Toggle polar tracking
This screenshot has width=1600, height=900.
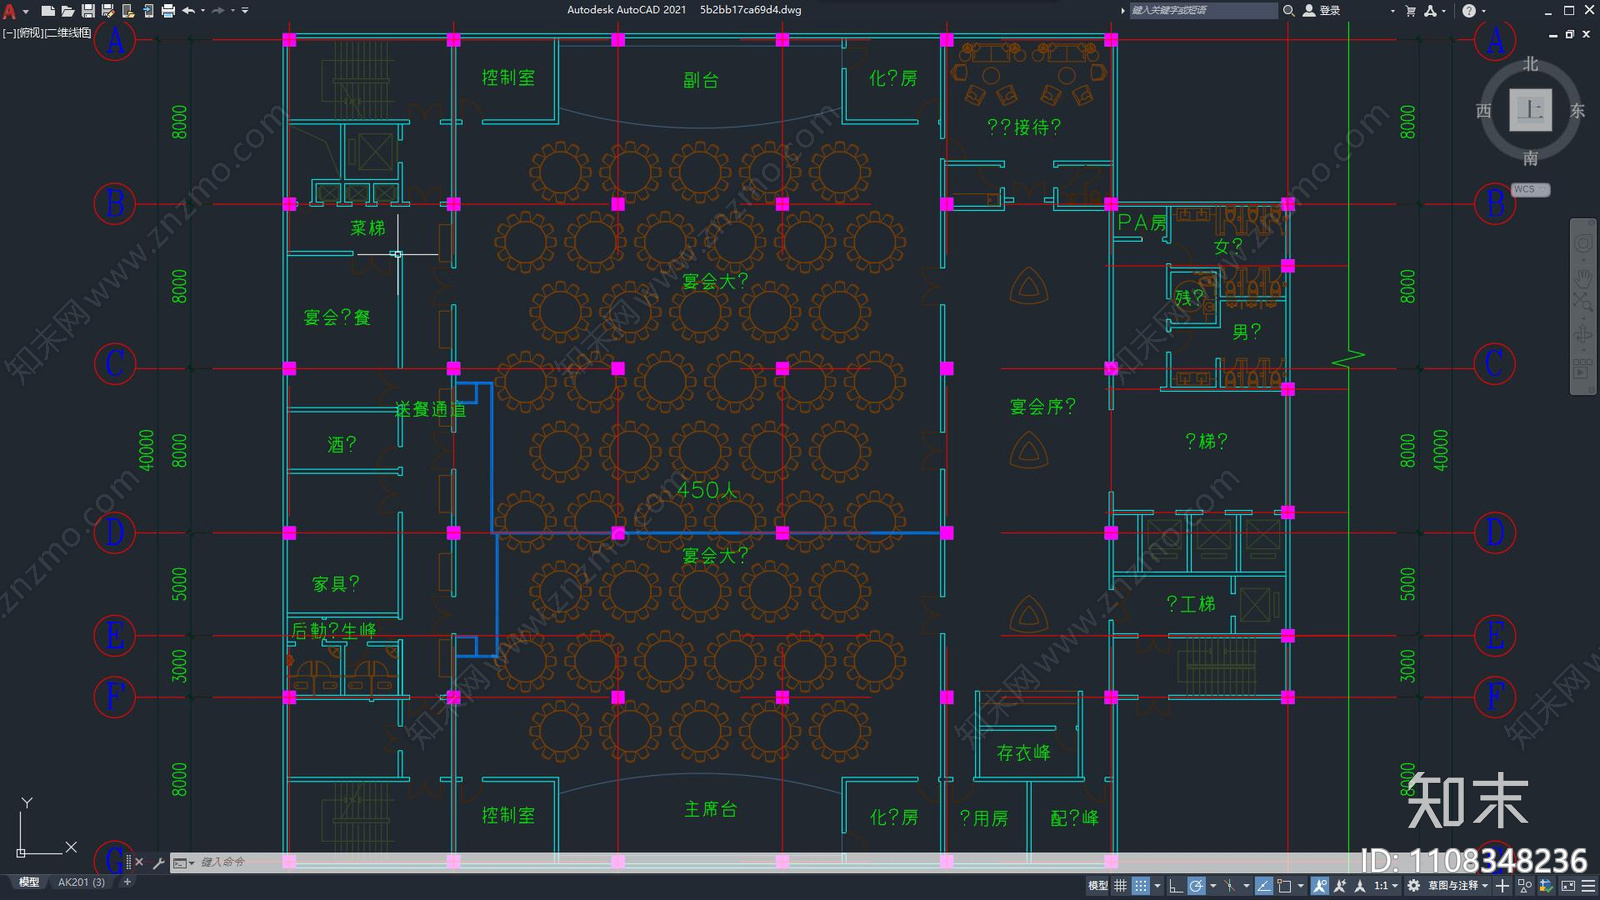point(1196,886)
